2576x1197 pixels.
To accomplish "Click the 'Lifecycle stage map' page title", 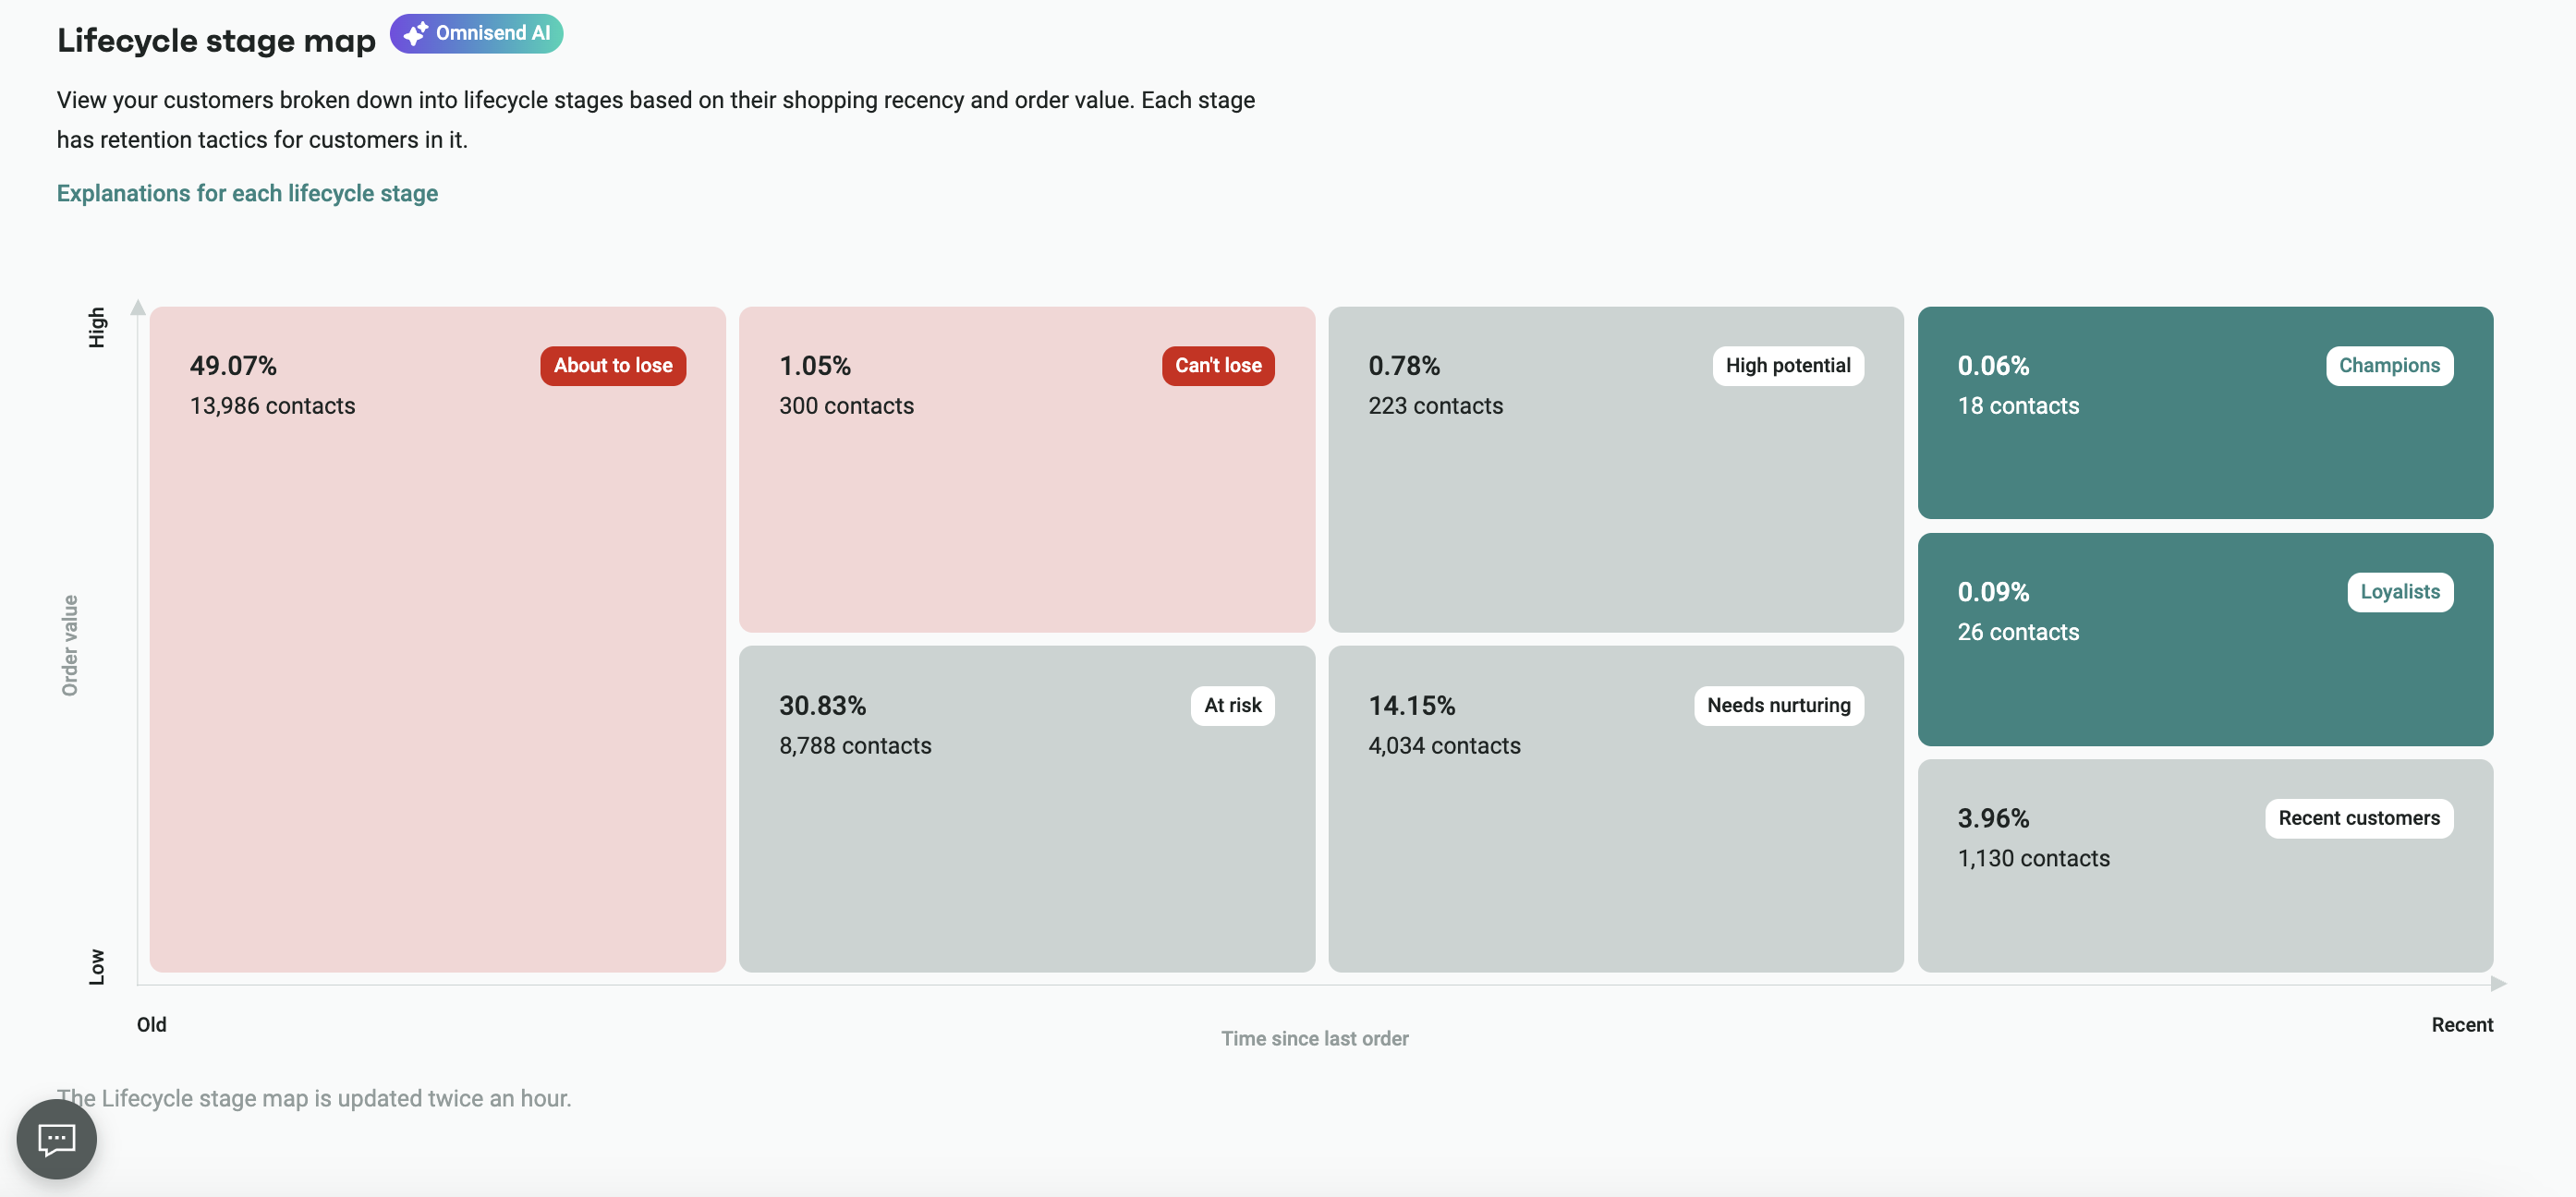I will click(x=215, y=40).
